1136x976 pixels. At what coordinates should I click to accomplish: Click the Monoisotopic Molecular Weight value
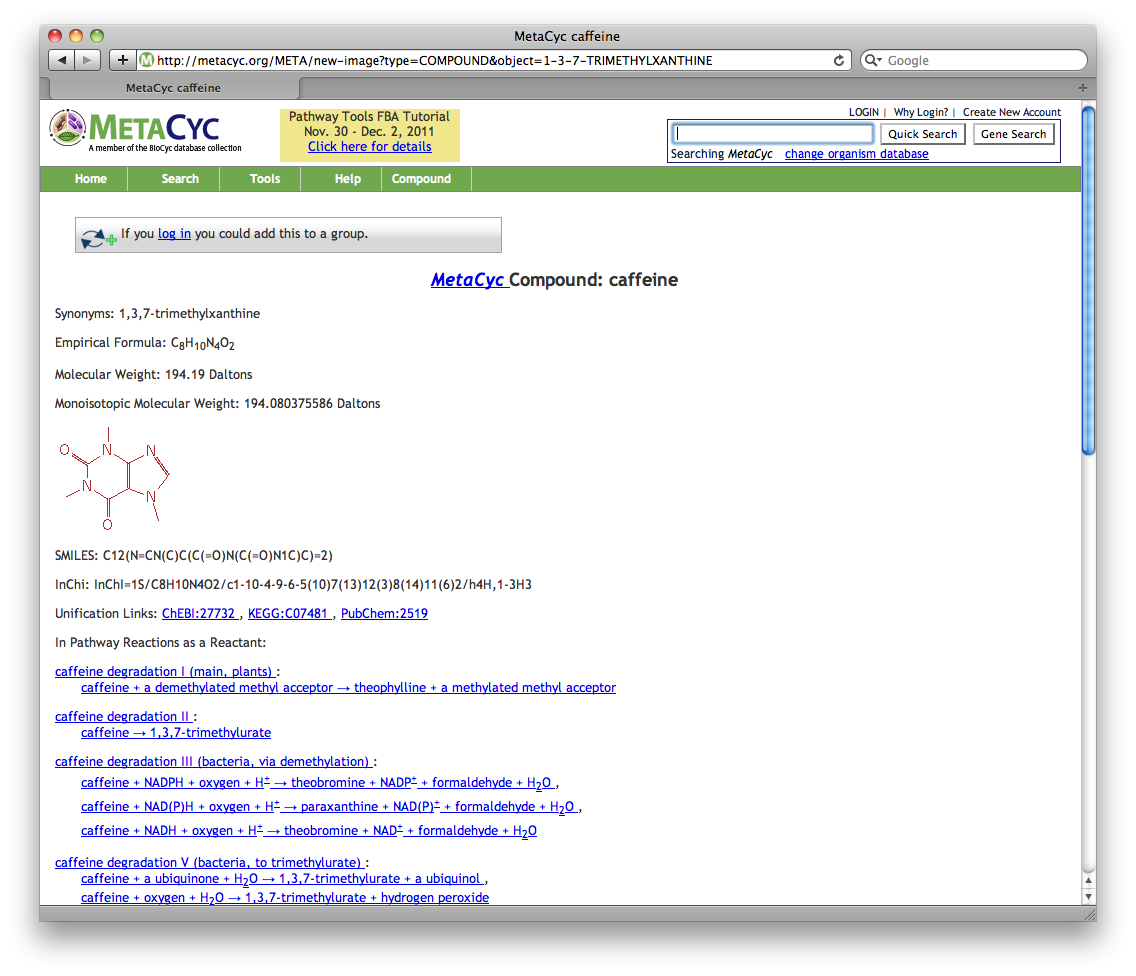coord(312,404)
